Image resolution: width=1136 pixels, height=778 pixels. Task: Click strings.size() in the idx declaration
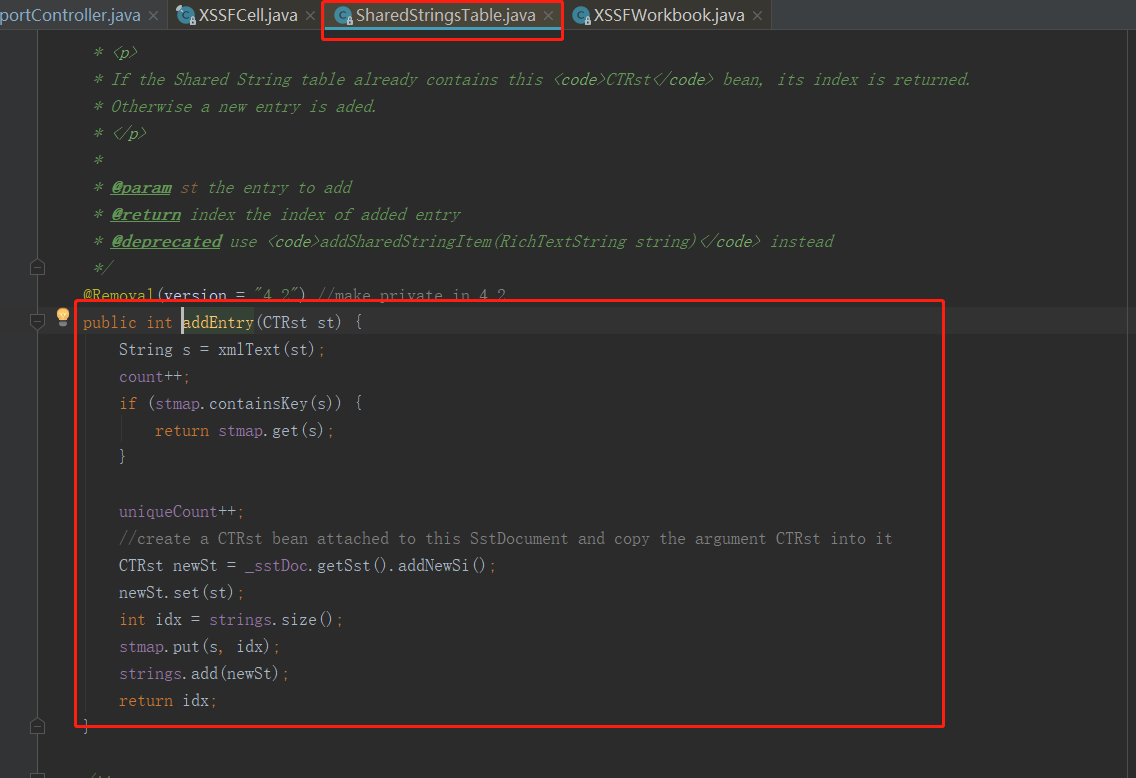click(271, 619)
